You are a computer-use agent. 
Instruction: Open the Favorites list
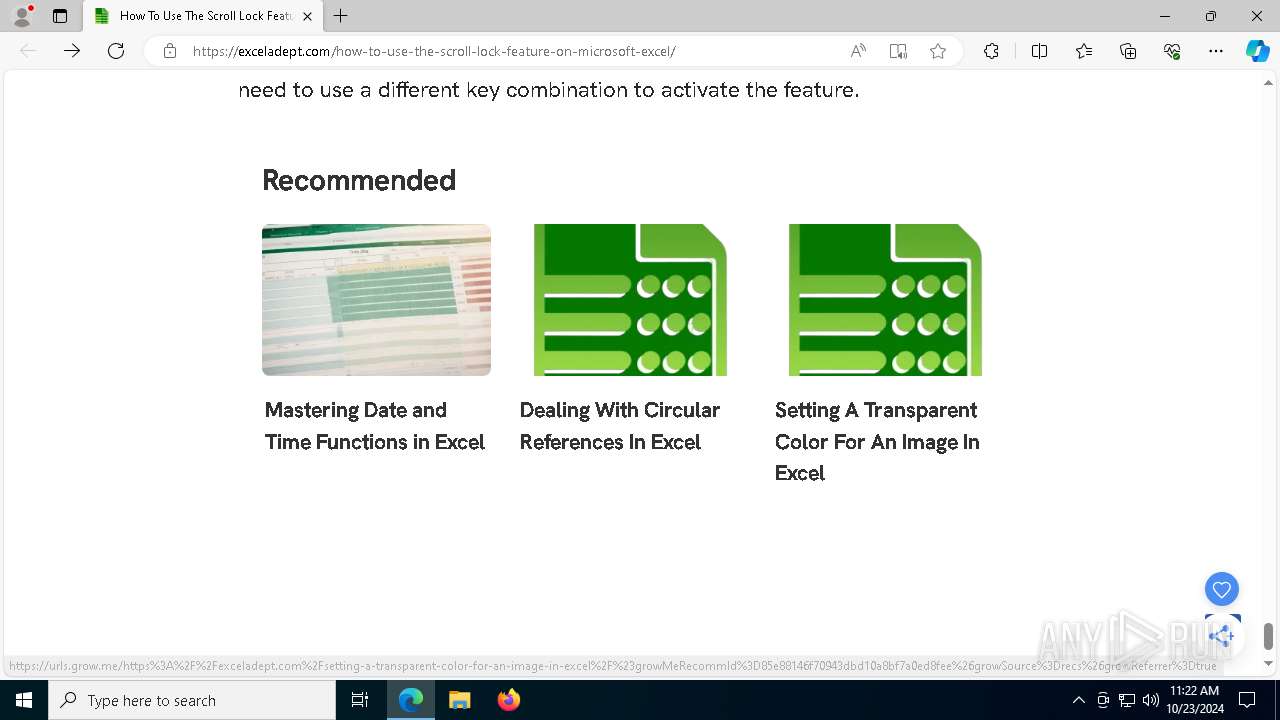click(x=1084, y=51)
